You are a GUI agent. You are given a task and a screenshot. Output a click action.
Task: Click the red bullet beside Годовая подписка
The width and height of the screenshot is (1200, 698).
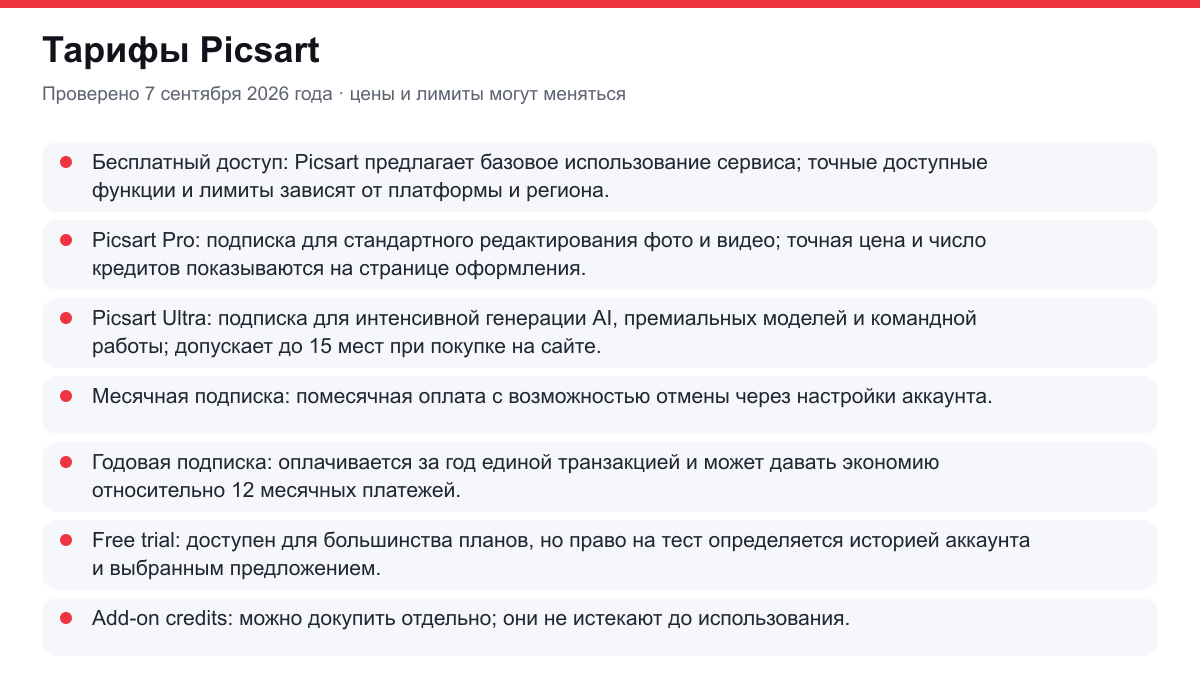tap(66, 461)
